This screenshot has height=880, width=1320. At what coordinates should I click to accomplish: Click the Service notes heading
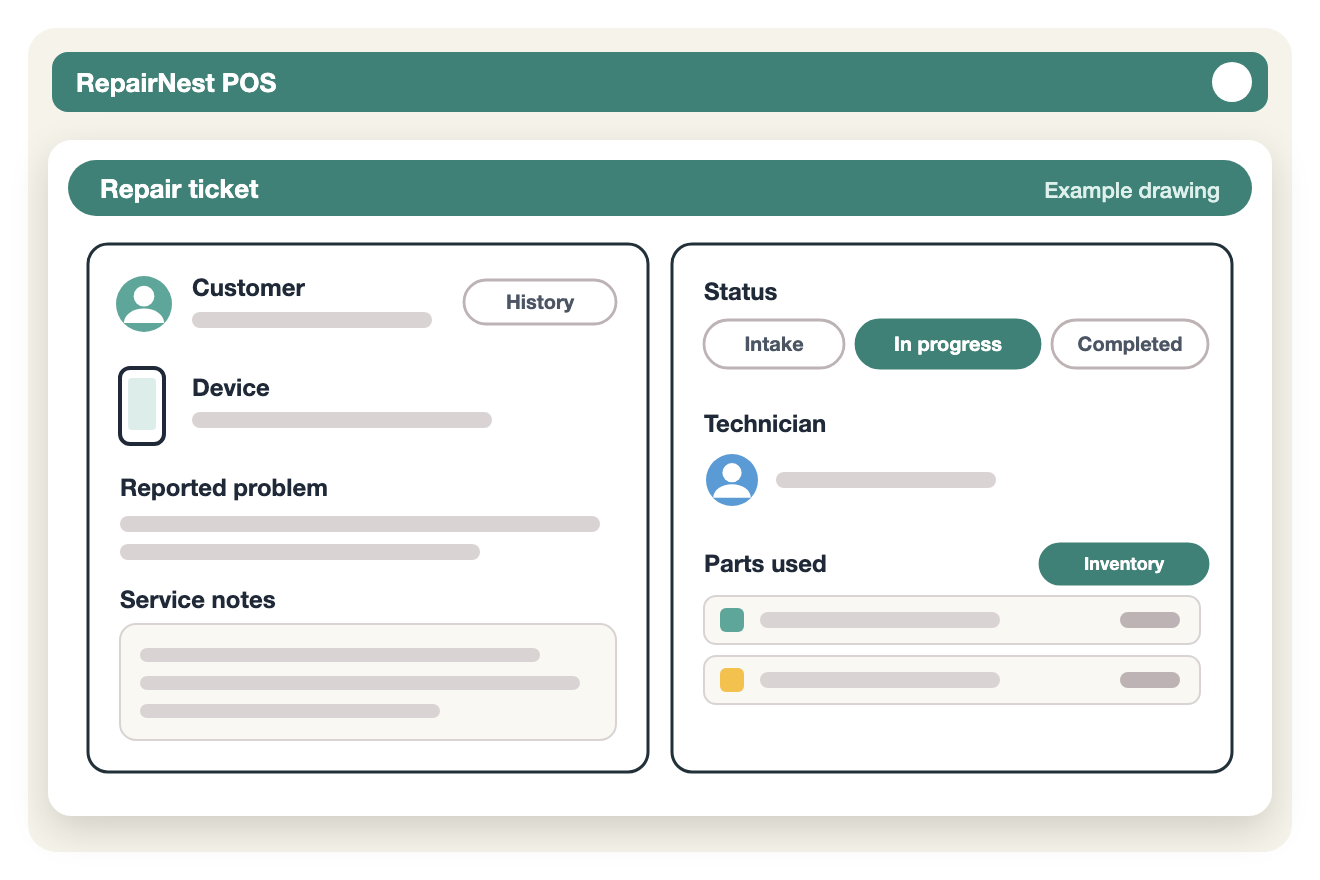[x=198, y=600]
